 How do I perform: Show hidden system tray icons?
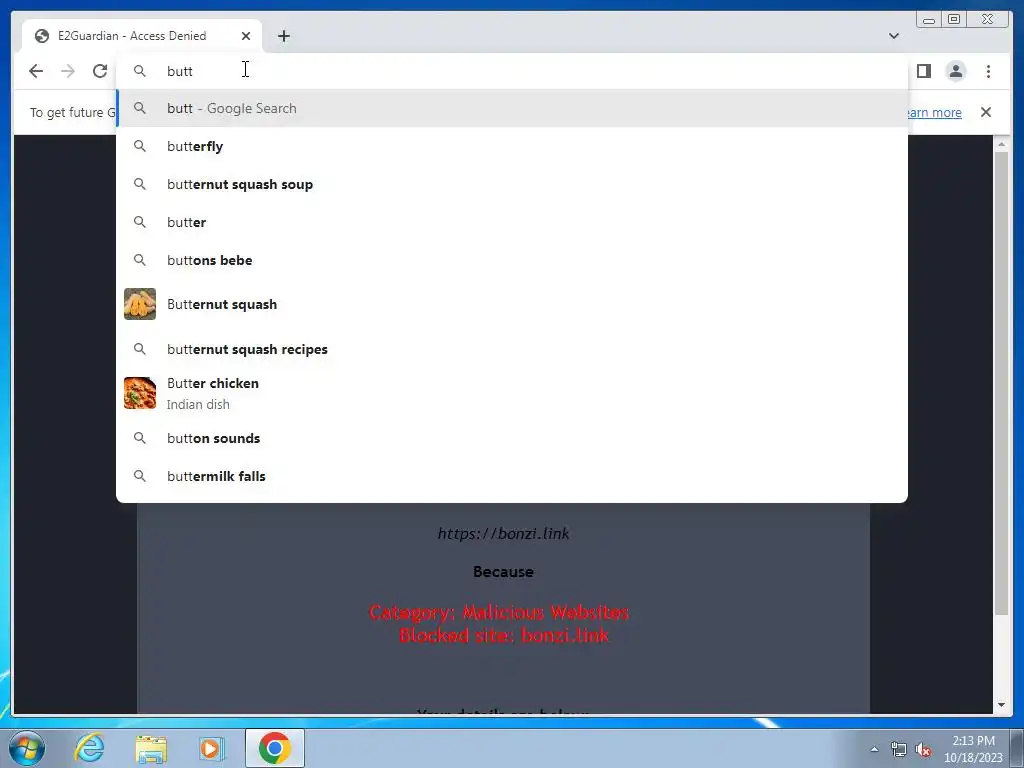(874, 749)
